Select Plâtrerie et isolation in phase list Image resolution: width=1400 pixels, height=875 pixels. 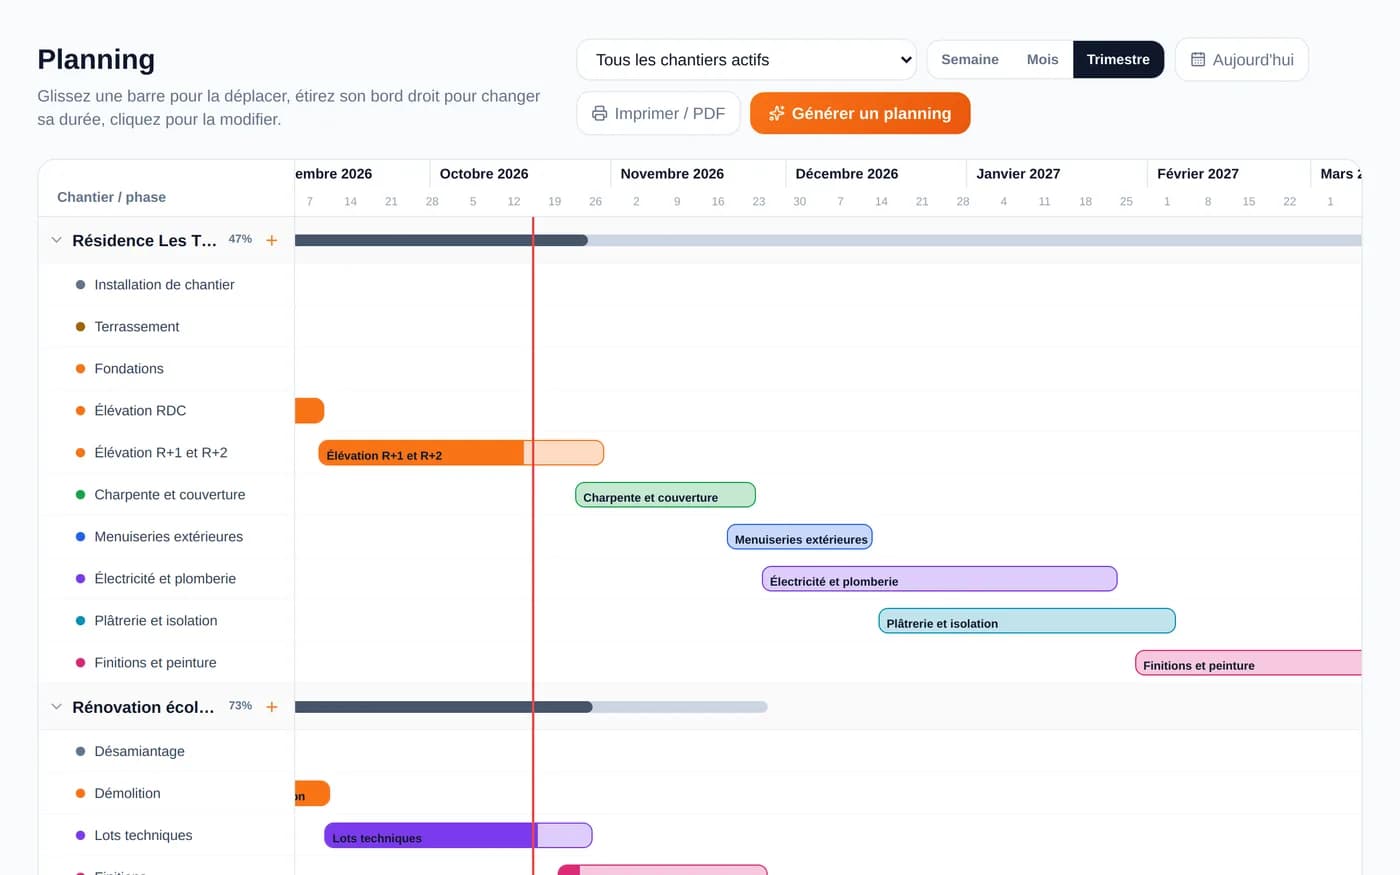166,621
